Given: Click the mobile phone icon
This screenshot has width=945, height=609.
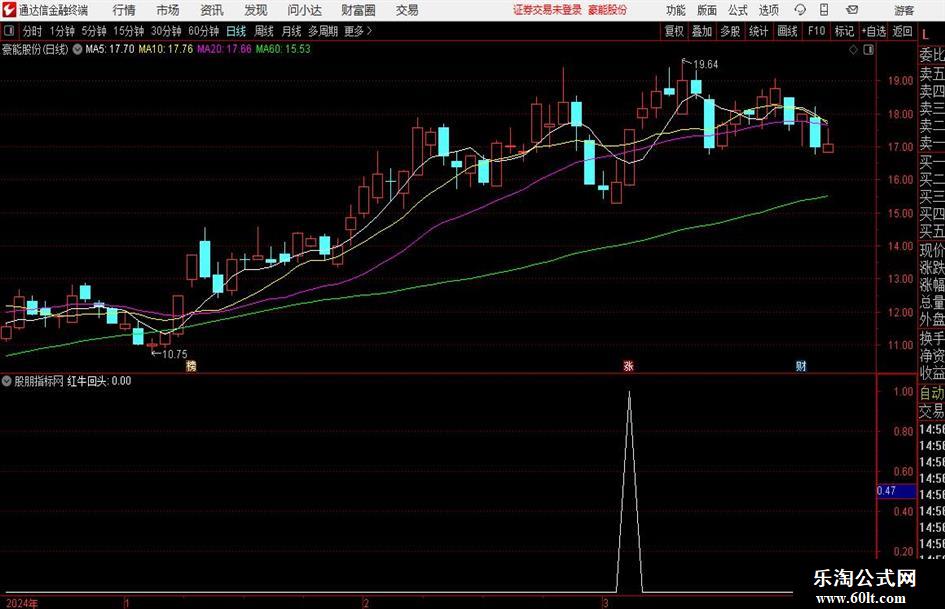Looking at the screenshot, I should (x=824, y=10).
